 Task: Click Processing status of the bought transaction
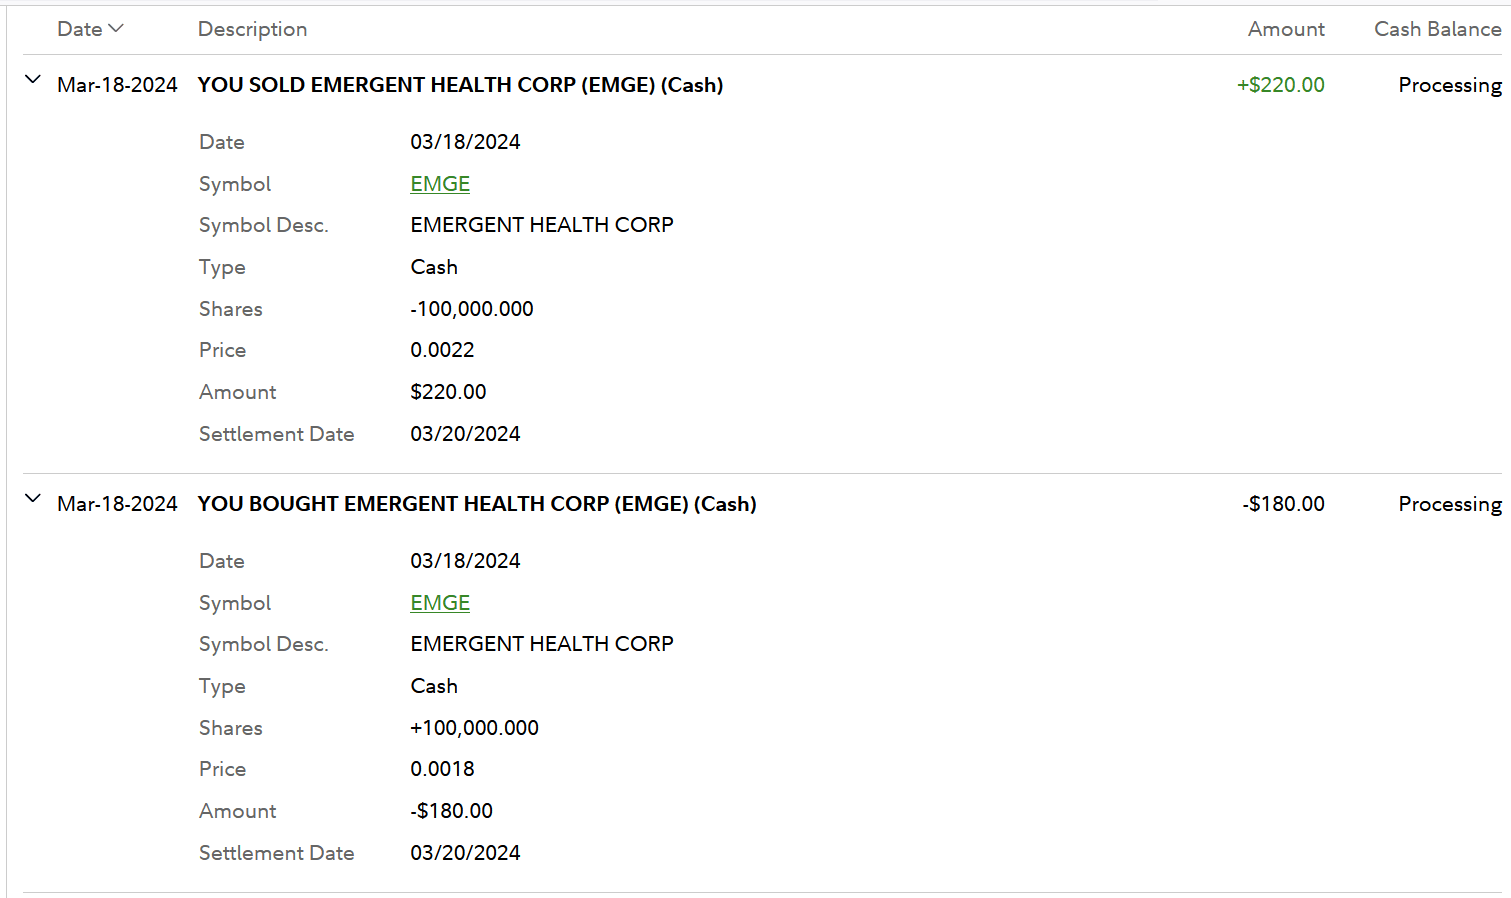tap(1449, 504)
